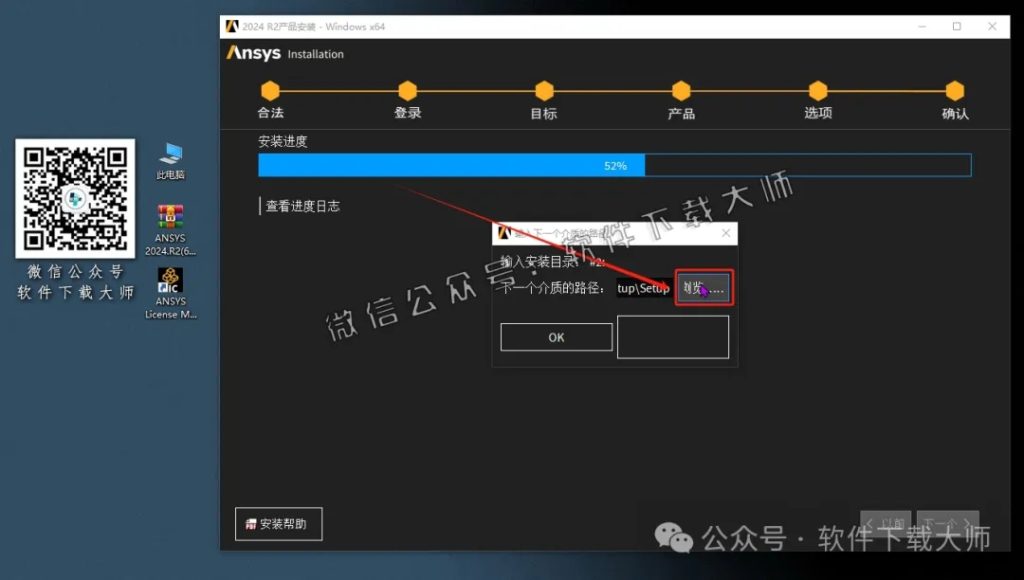
Task: Select the 目标 (Target) step hexagon icon
Action: point(544,88)
